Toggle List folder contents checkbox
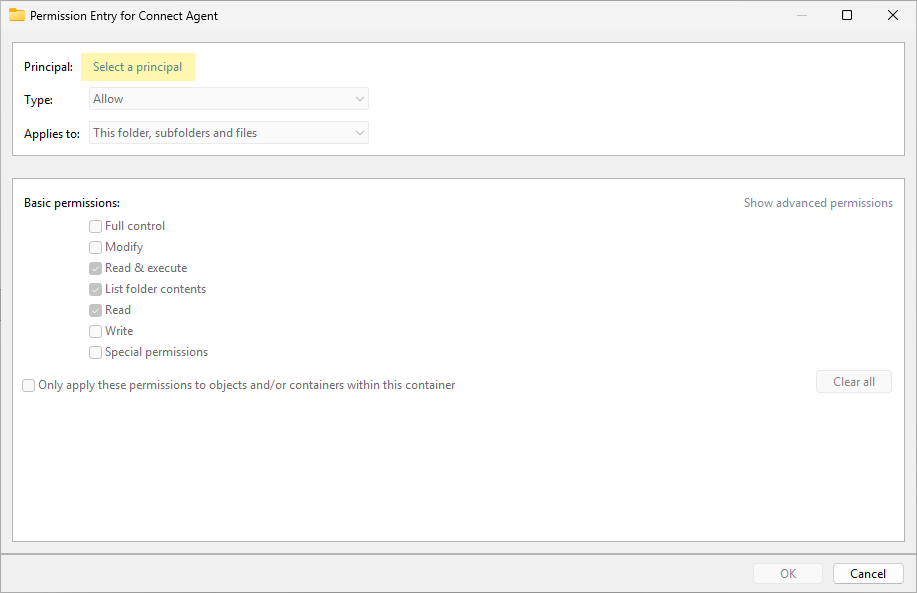The height and width of the screenshot is (593, 917). [x=96, y=289]
